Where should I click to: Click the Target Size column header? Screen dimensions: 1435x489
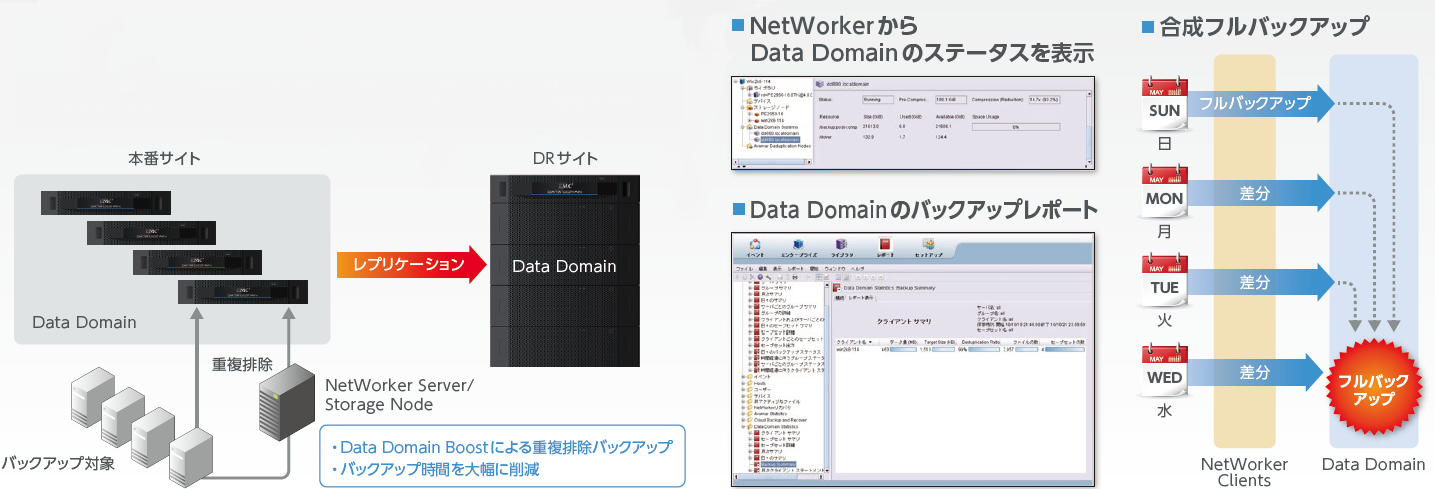click(x=938, y=342)
